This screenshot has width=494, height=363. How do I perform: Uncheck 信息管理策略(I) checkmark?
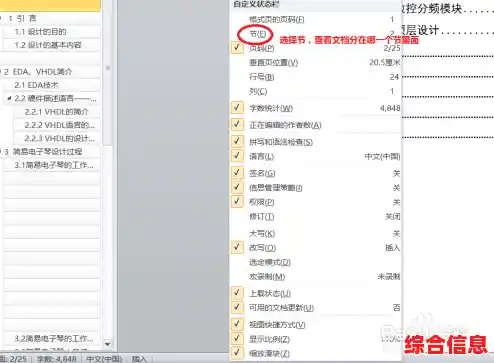tap(237, 187)
